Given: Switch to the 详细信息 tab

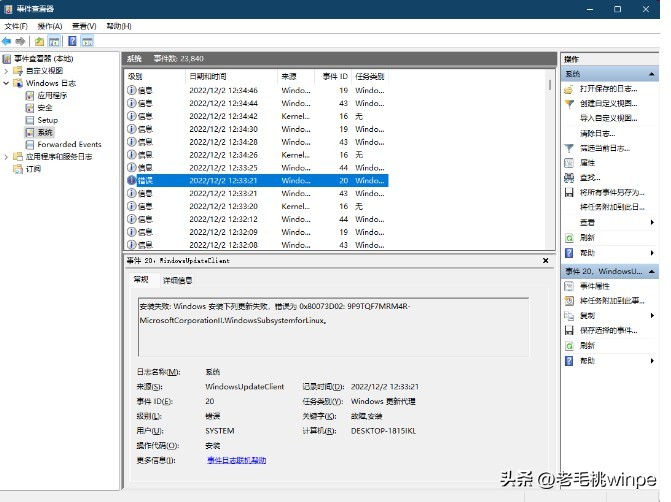Looking at the screenshot, I should click(178, 281).
